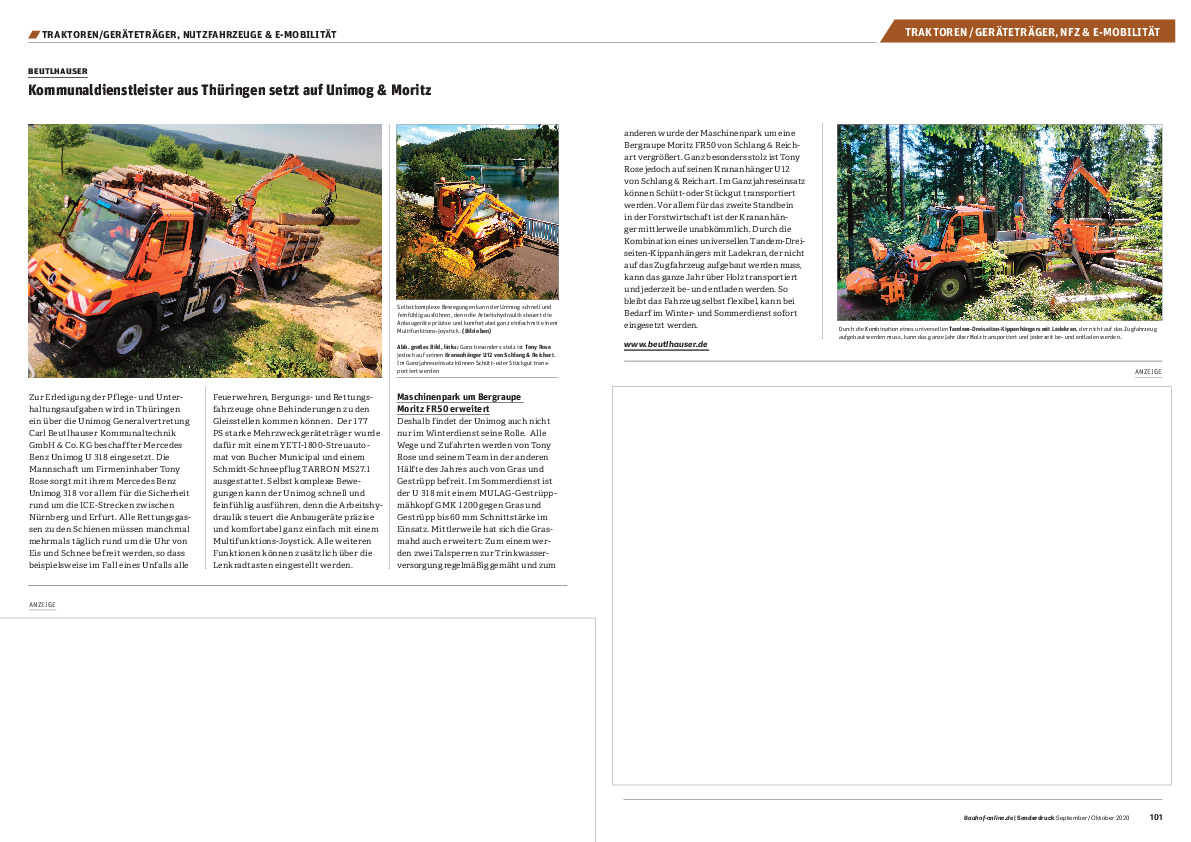Viewport: 1191px width, 842px height.
Task: Click the article headline about Unimog & Moritz
Action: click(x=230, y=91)
